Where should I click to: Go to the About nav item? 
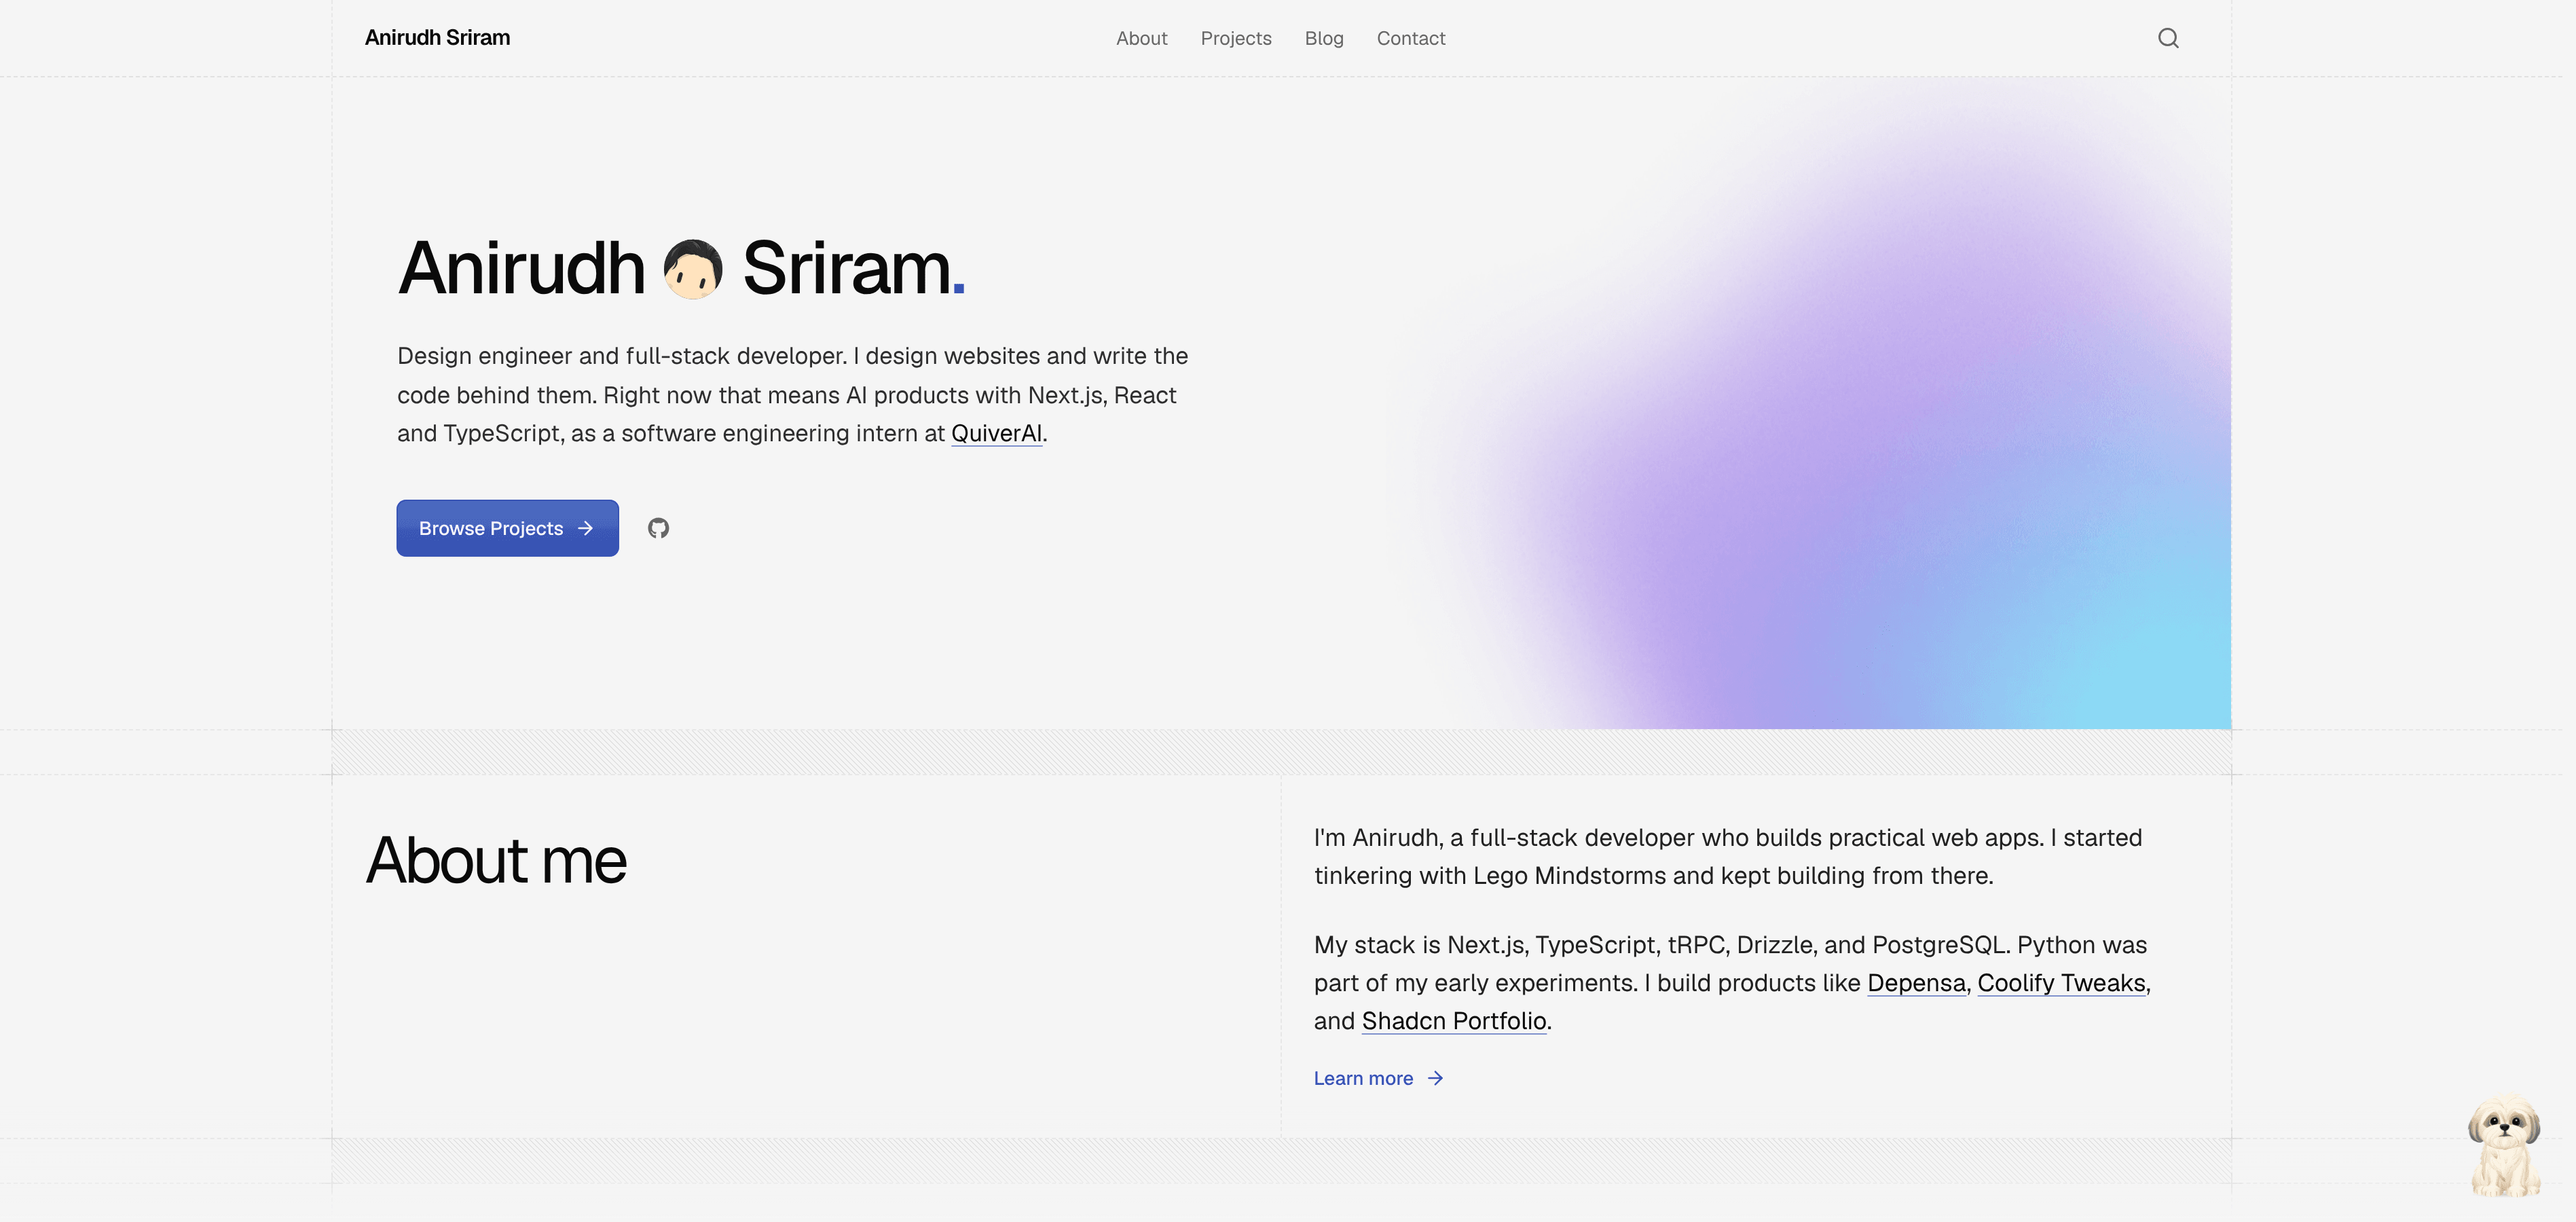point(1141,38)
